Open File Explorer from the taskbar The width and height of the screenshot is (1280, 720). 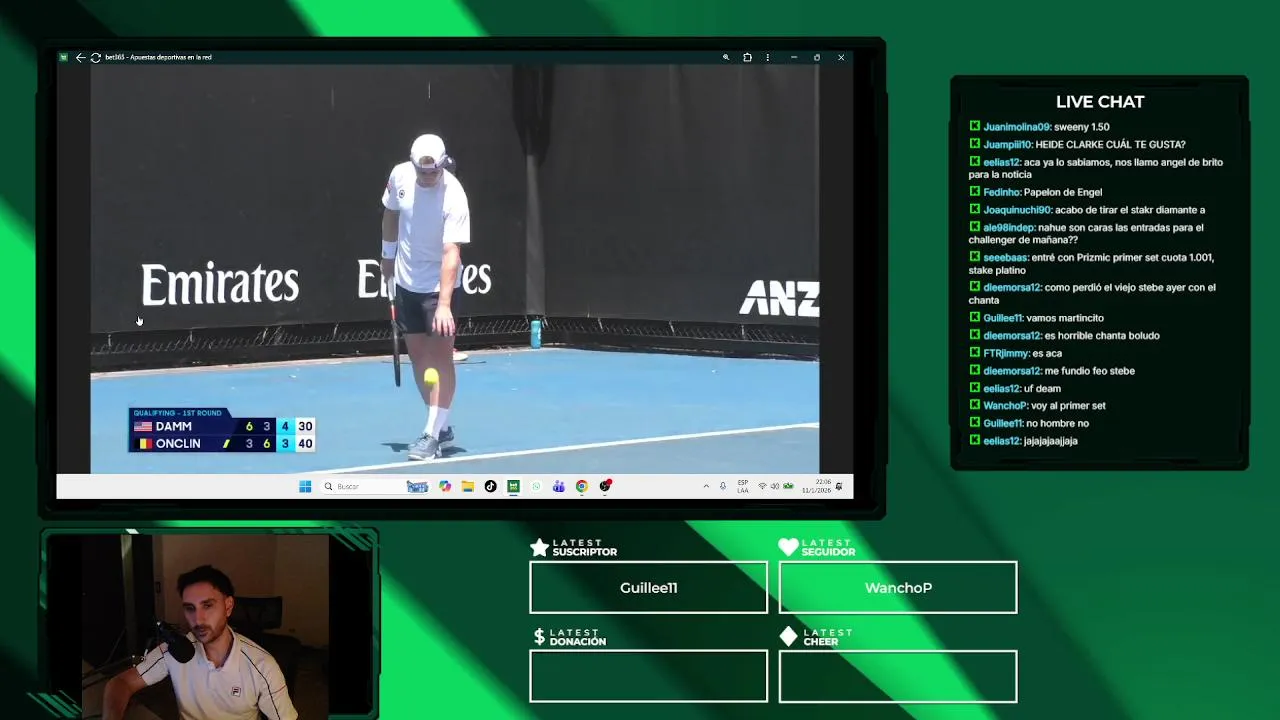coord(467,486)
